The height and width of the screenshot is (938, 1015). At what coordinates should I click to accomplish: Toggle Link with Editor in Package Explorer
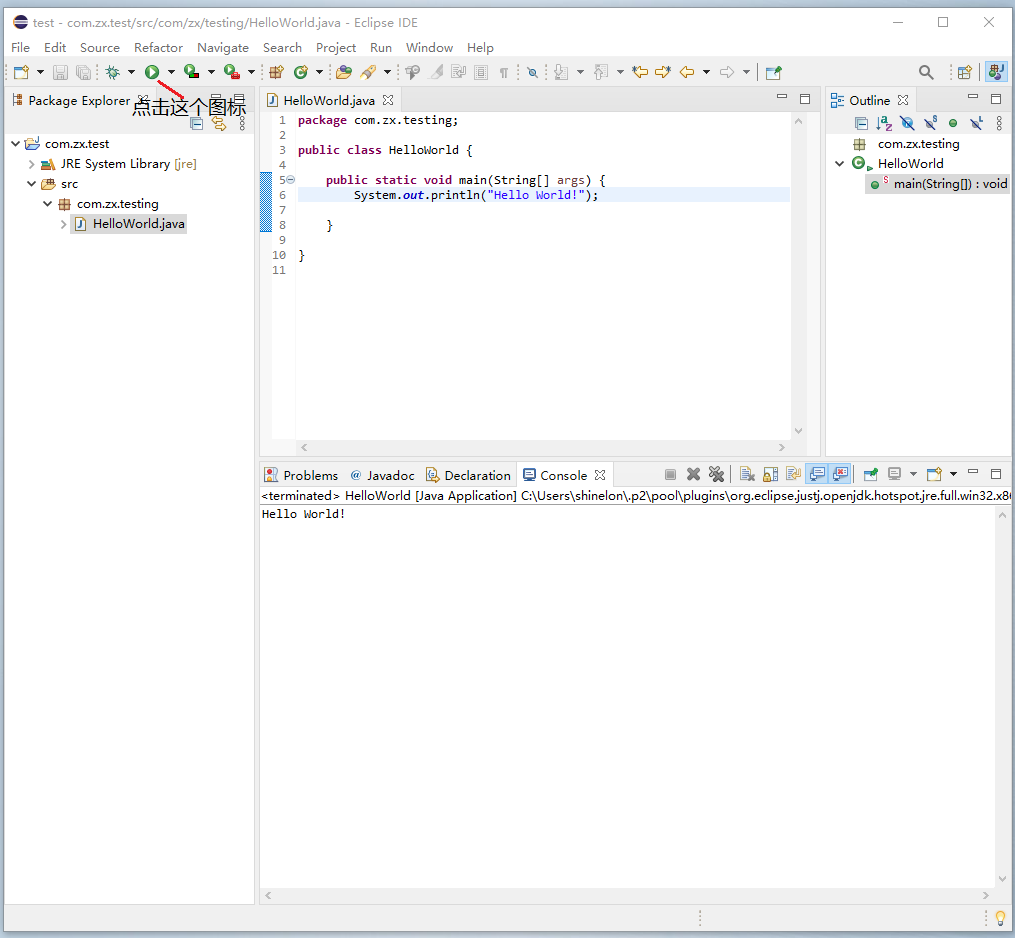[219, 124]
